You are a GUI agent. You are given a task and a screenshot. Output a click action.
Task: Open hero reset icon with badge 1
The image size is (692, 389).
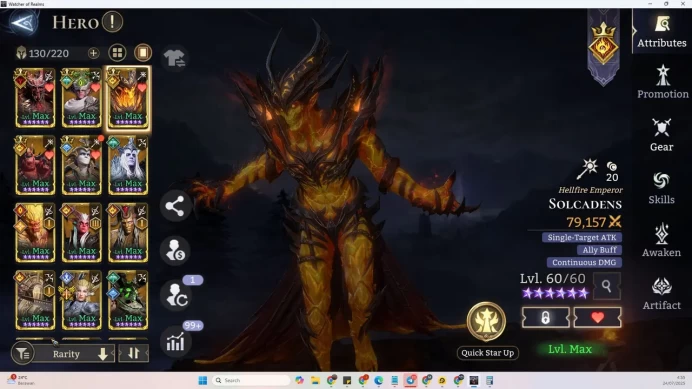[176, 295]
